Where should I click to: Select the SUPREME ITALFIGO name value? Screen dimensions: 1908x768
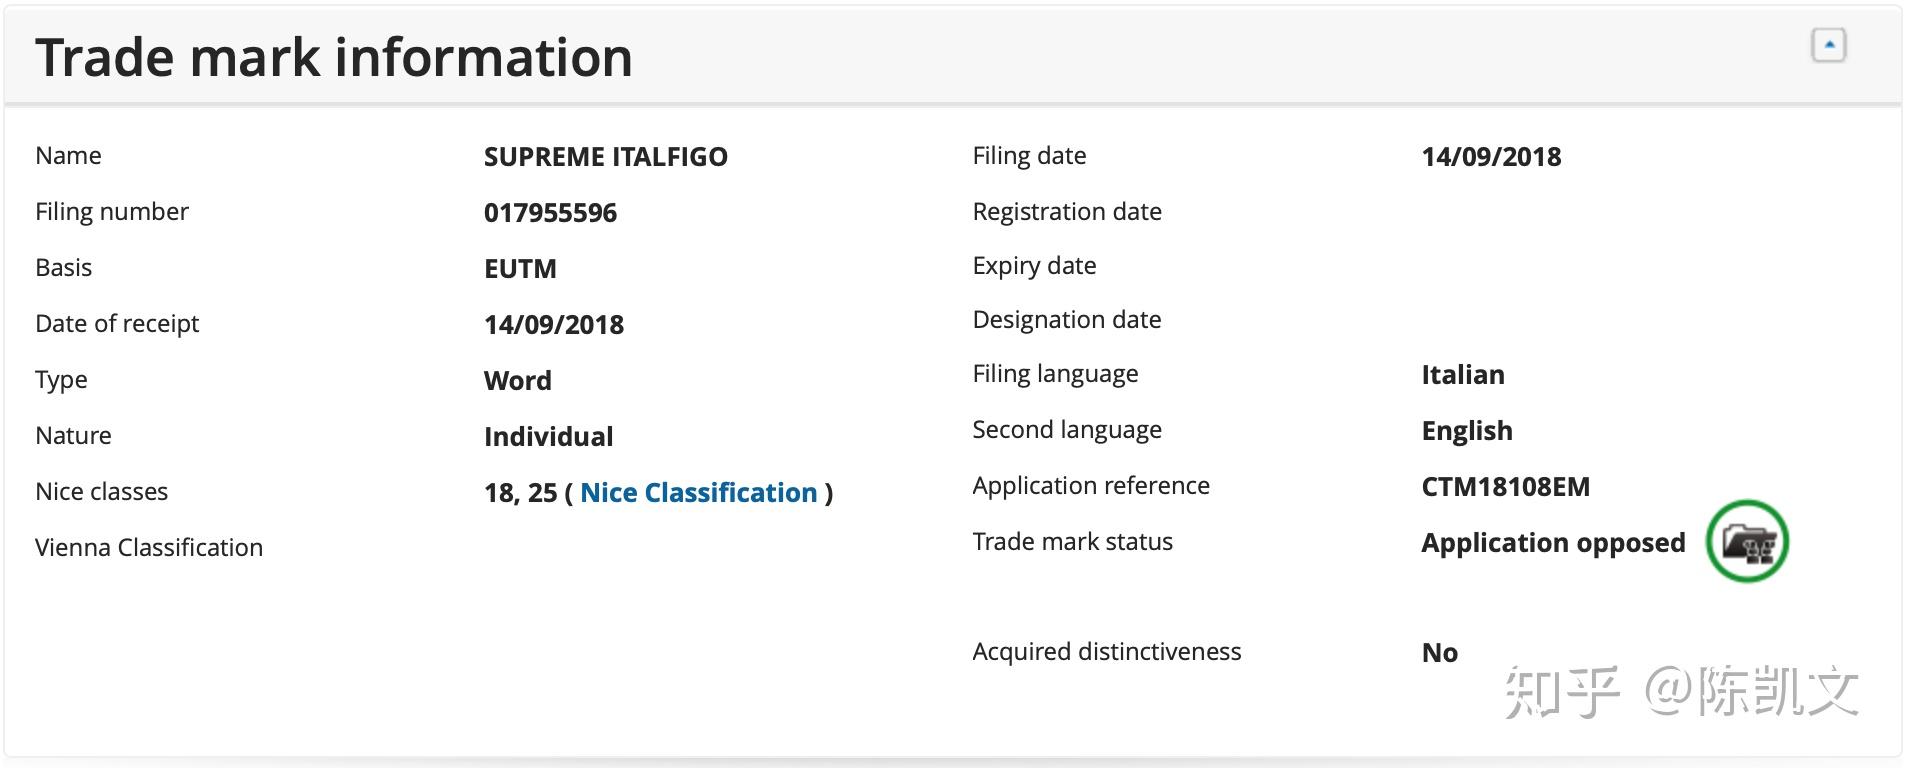[x=605, y=156]
